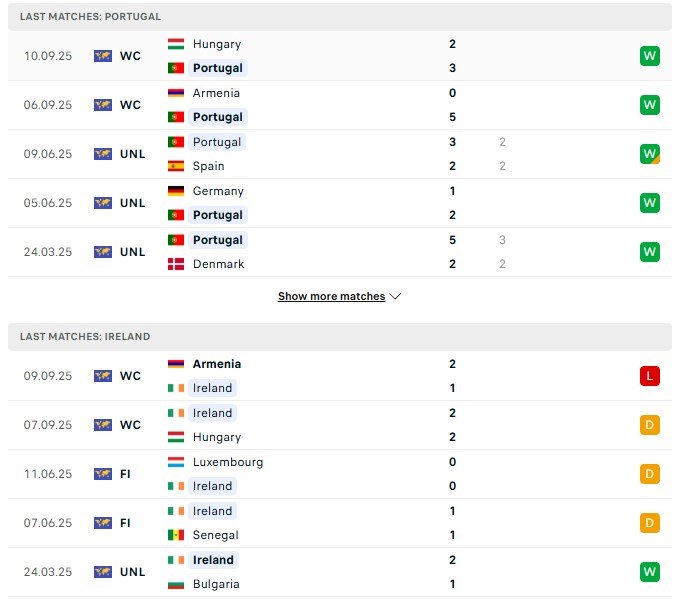Click the WC competition icon for 06.09.25

103,105
